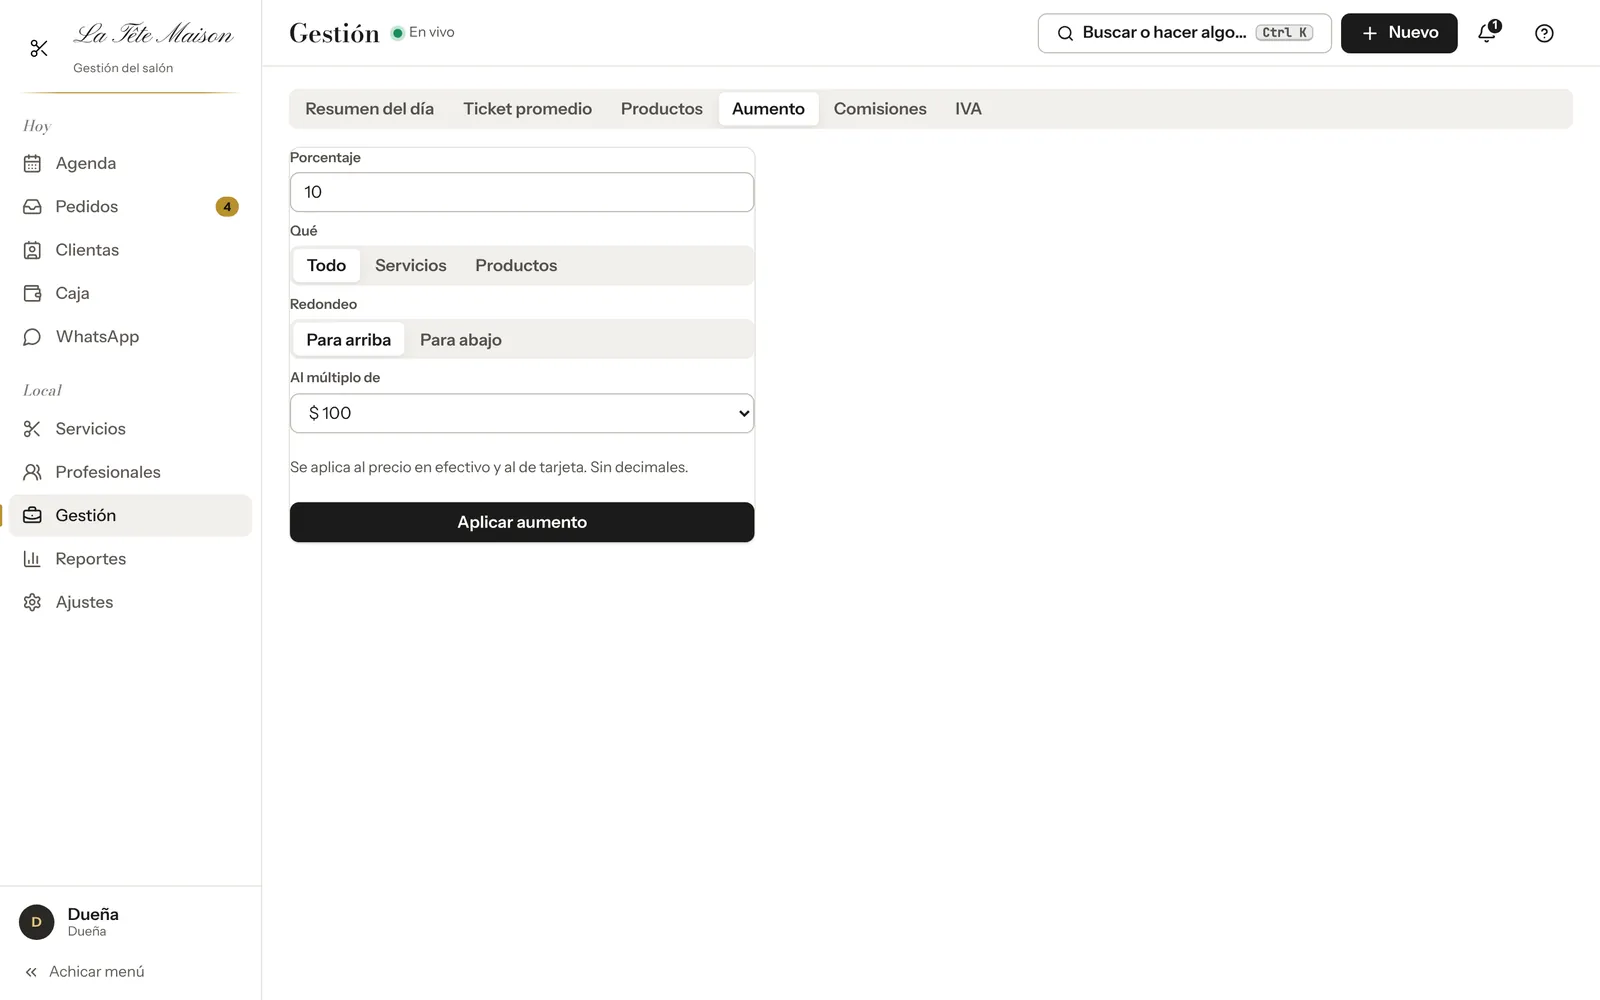Click the Dueña avatar circle
Image resolution: width=1600 pixels, height=1000 pixels.
click(37, 922)
